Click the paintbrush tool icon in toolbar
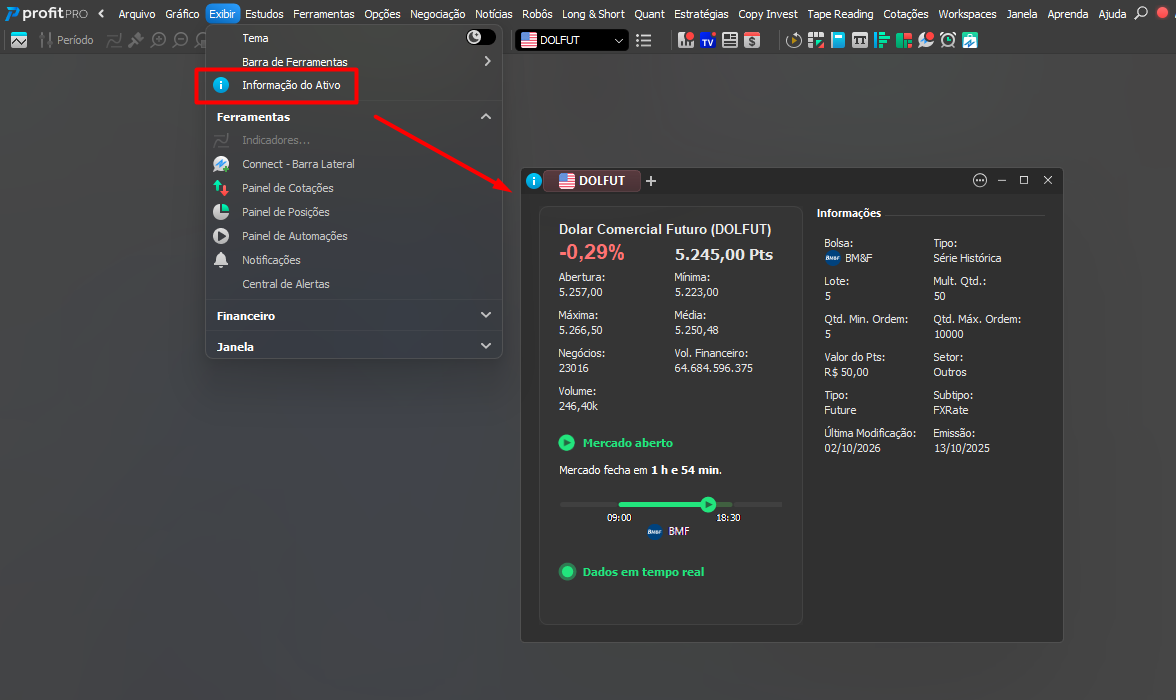Image resolution: width=1176 pixels, height=700 pixels. [x=136, y=40]
